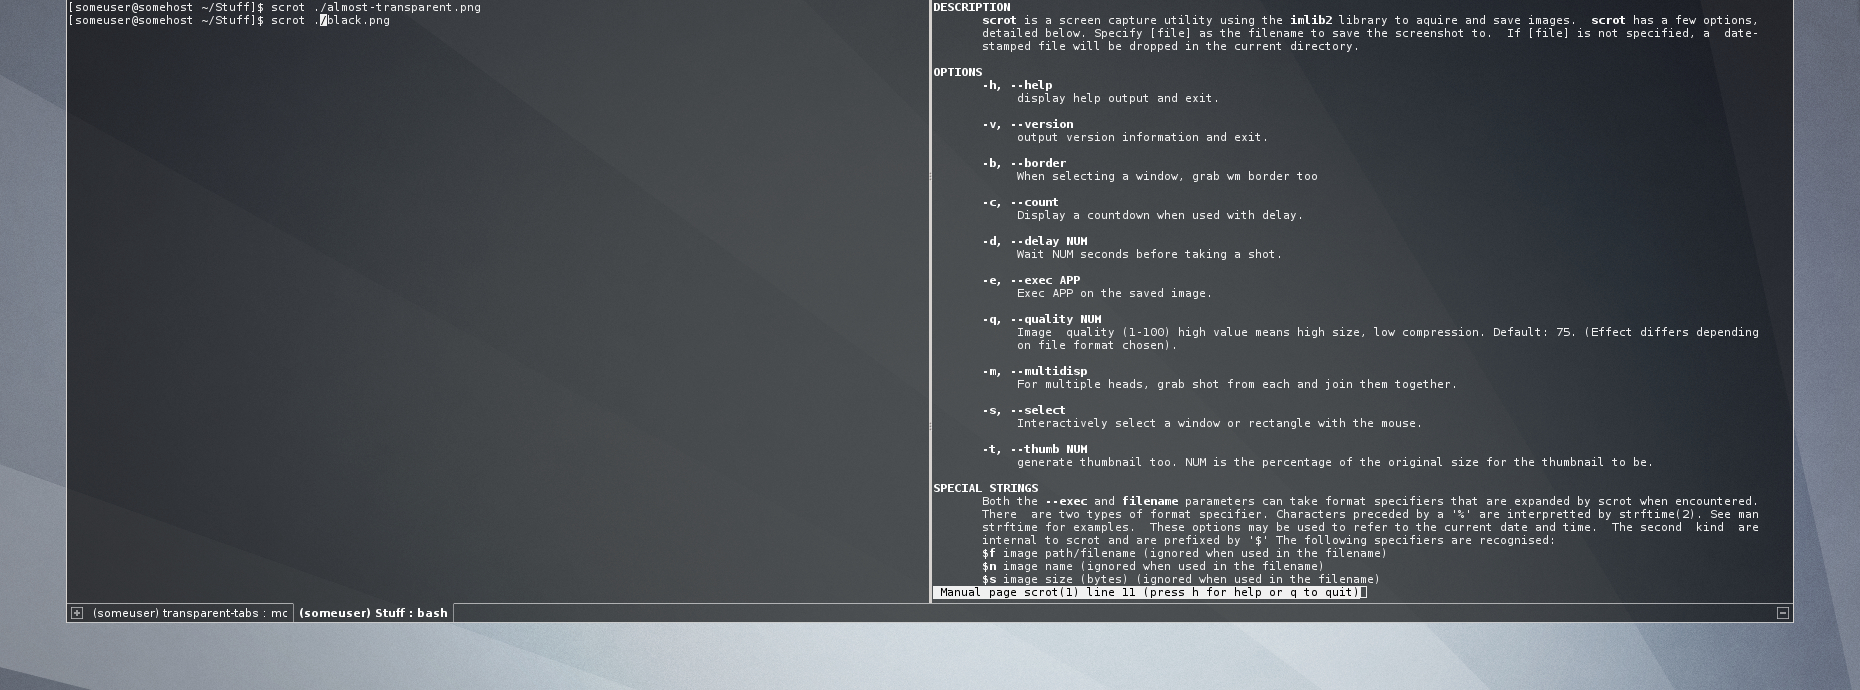Click the bold word "imlib2" in the description

[x=1311, y=20]
